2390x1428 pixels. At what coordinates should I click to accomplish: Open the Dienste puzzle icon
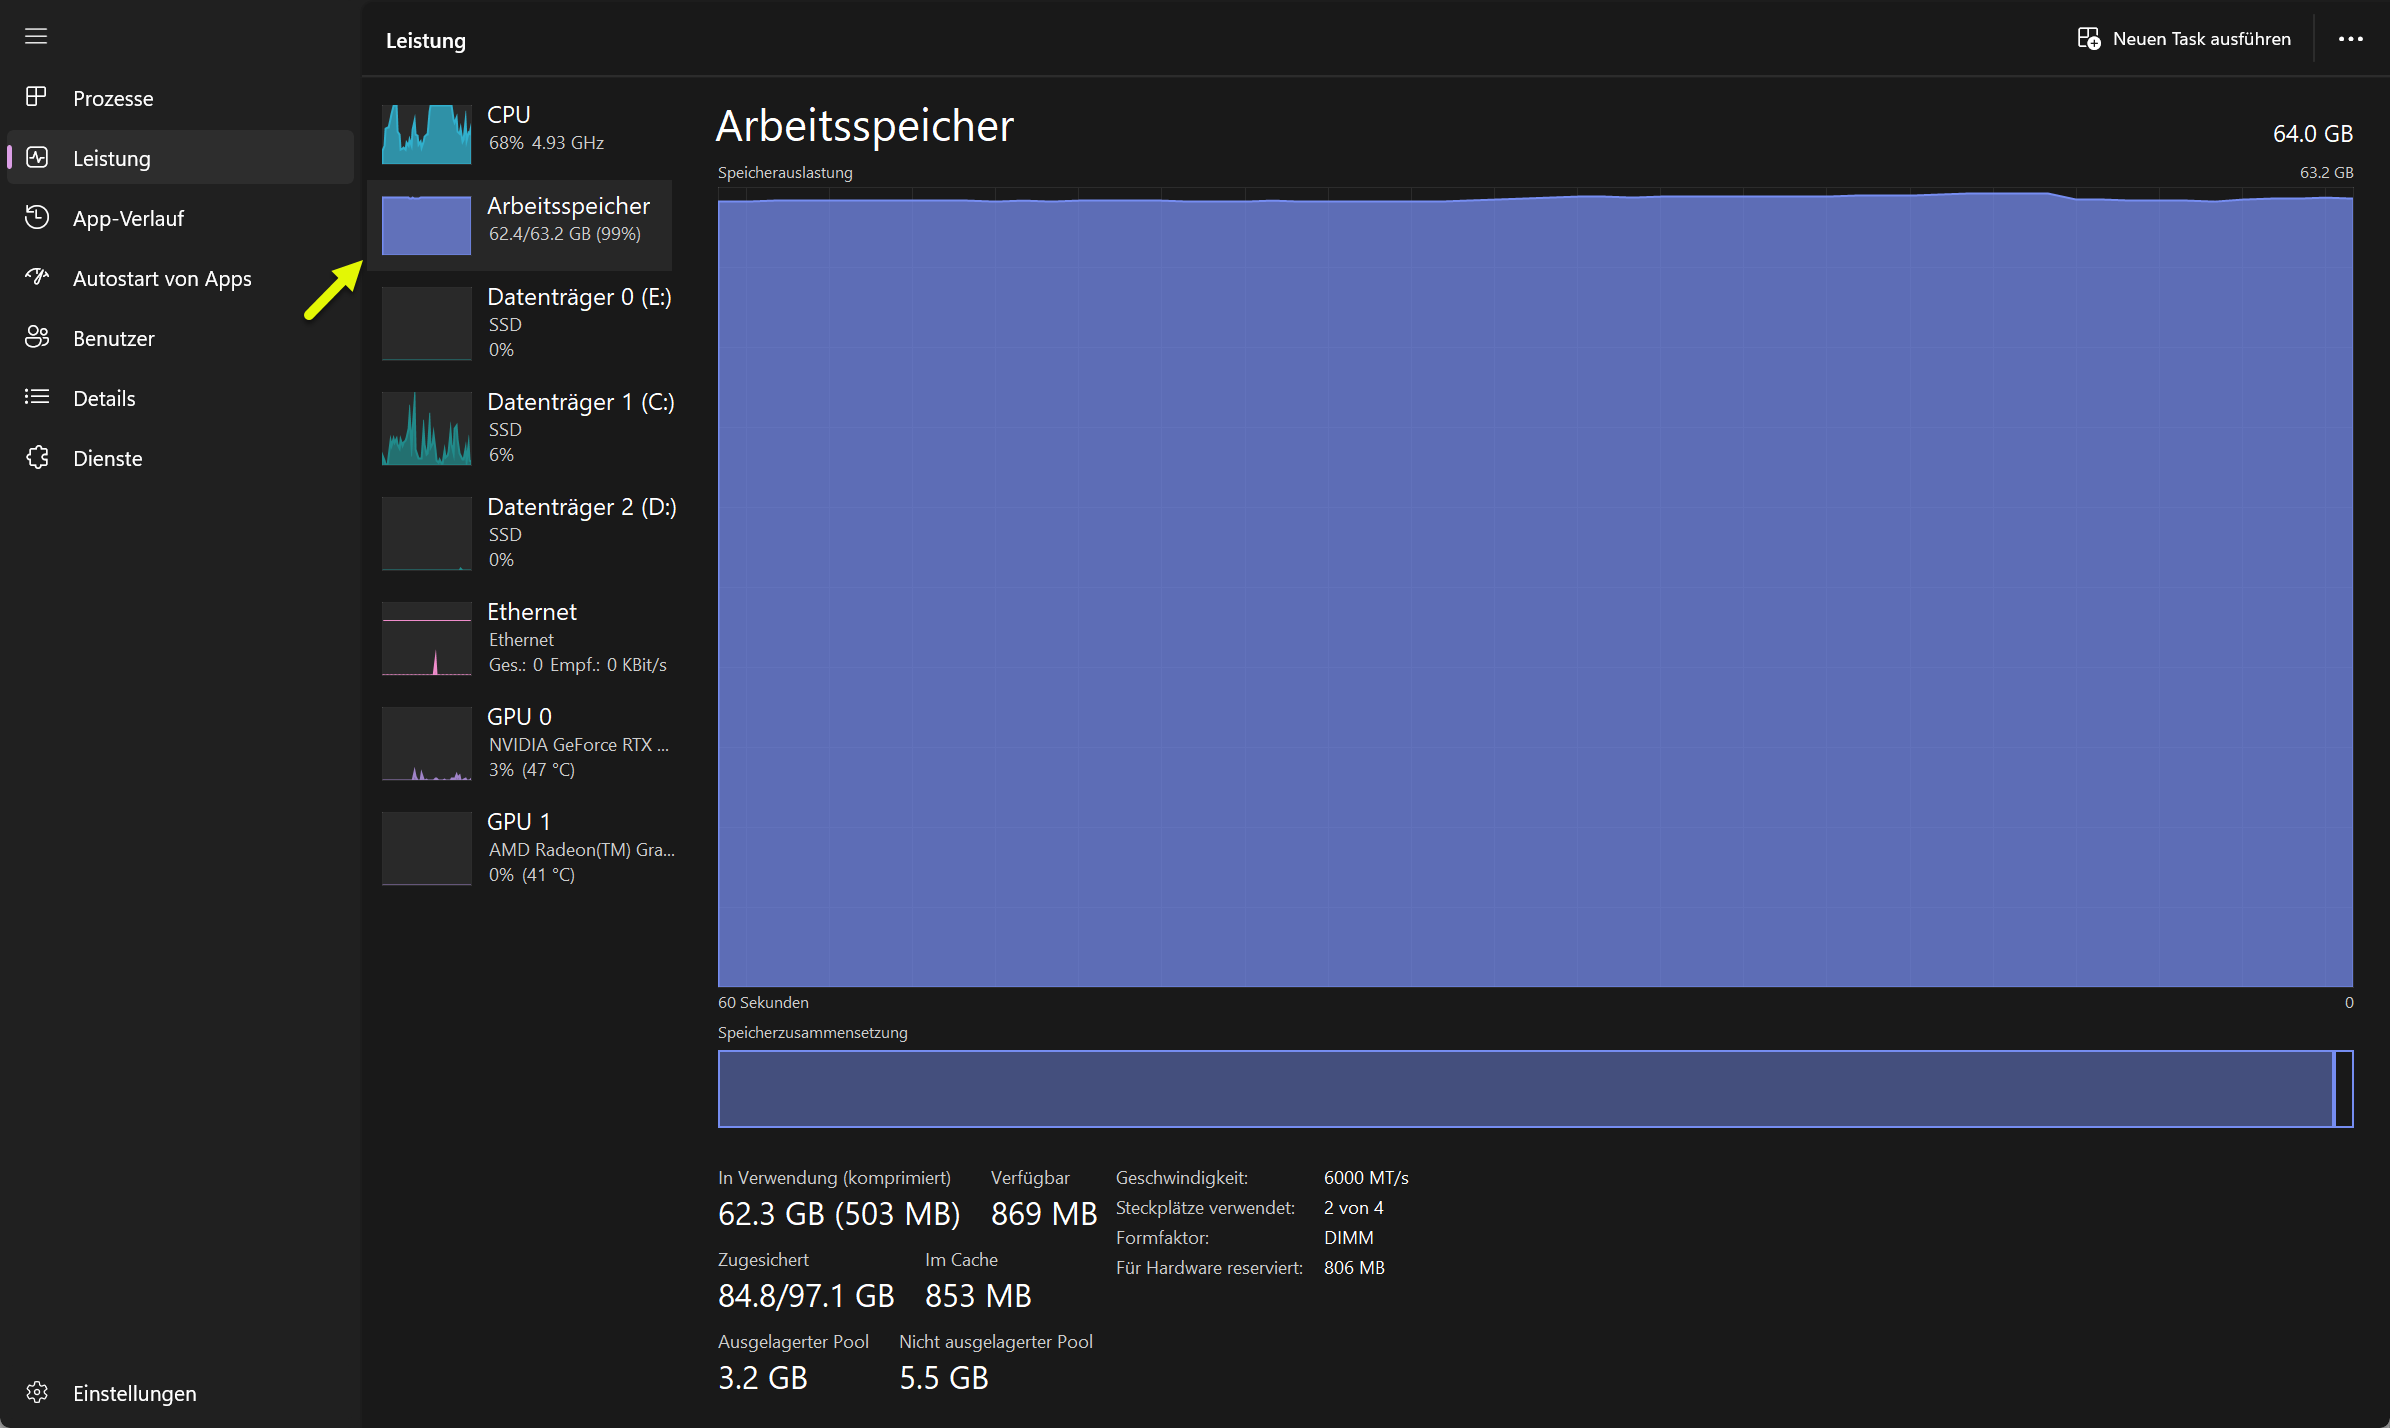[37, 457]
